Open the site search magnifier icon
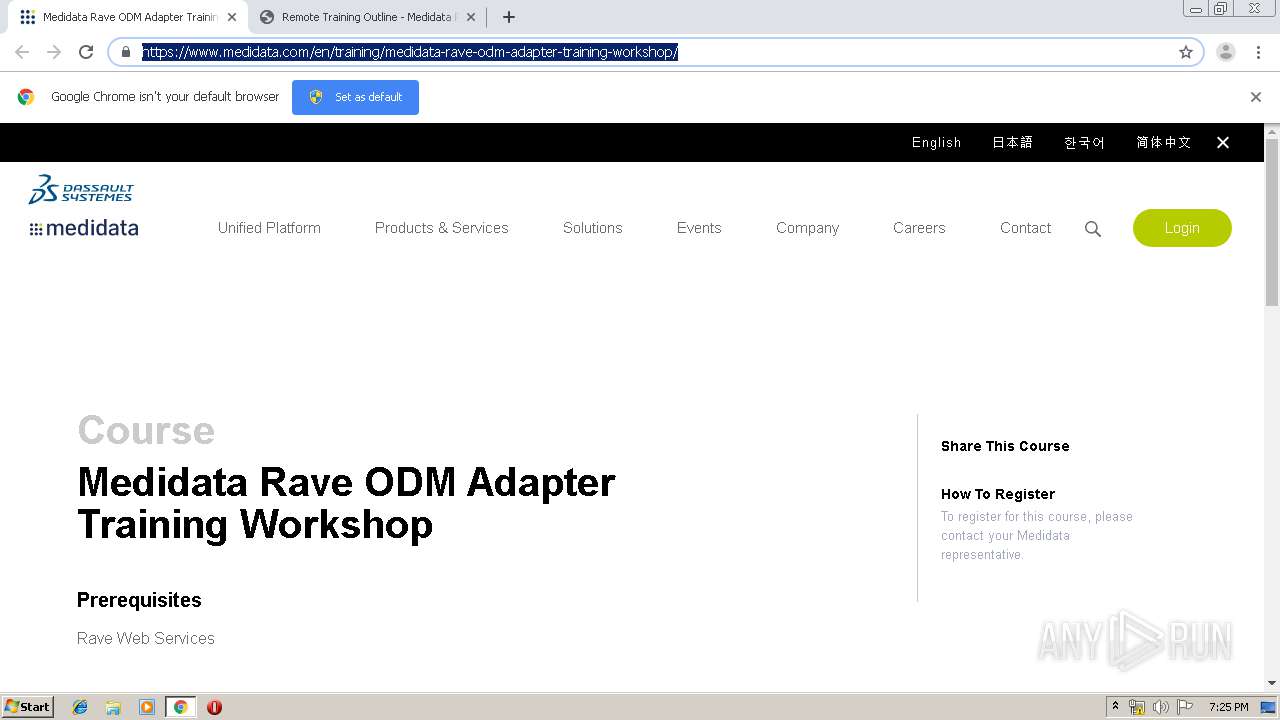This screenshot has height=720, width=1280. [1093, 229]
